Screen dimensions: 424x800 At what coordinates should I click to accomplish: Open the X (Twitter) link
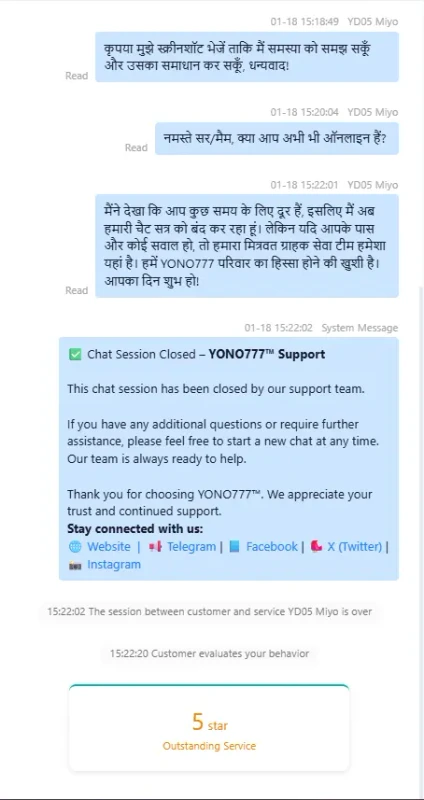tap(355, 546)
